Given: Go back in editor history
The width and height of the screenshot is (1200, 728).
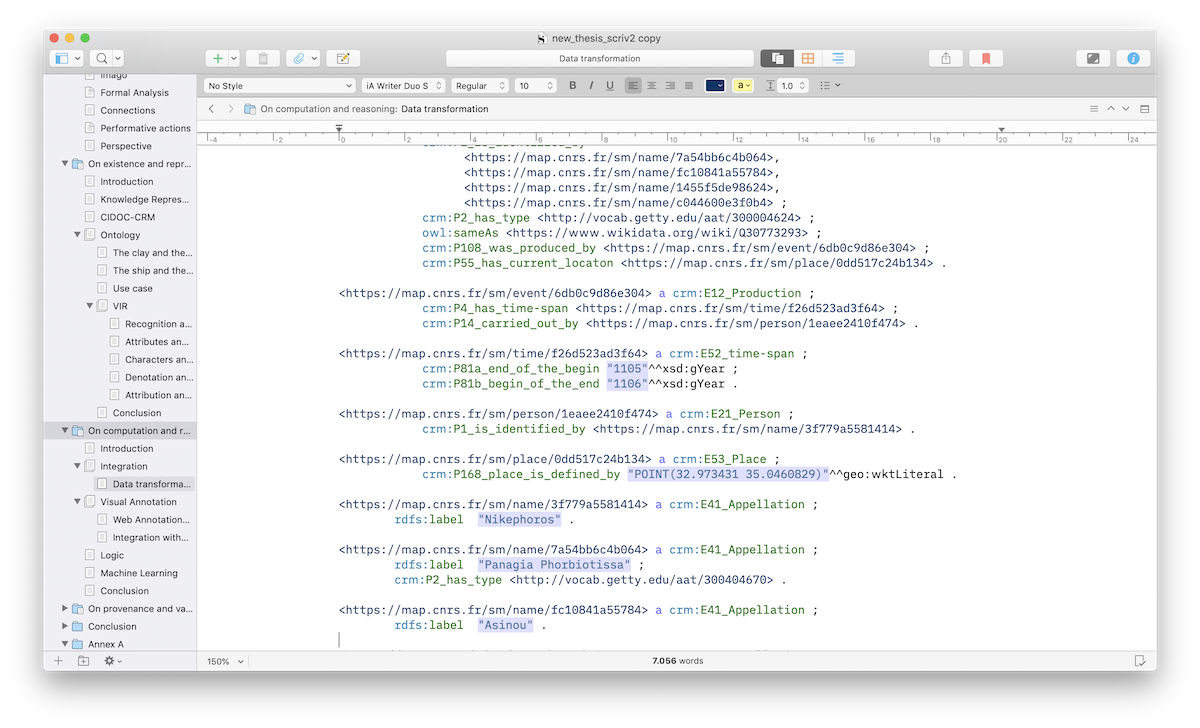Looking at the screenshot, I should pyautogui.click(x=211, y=109).
